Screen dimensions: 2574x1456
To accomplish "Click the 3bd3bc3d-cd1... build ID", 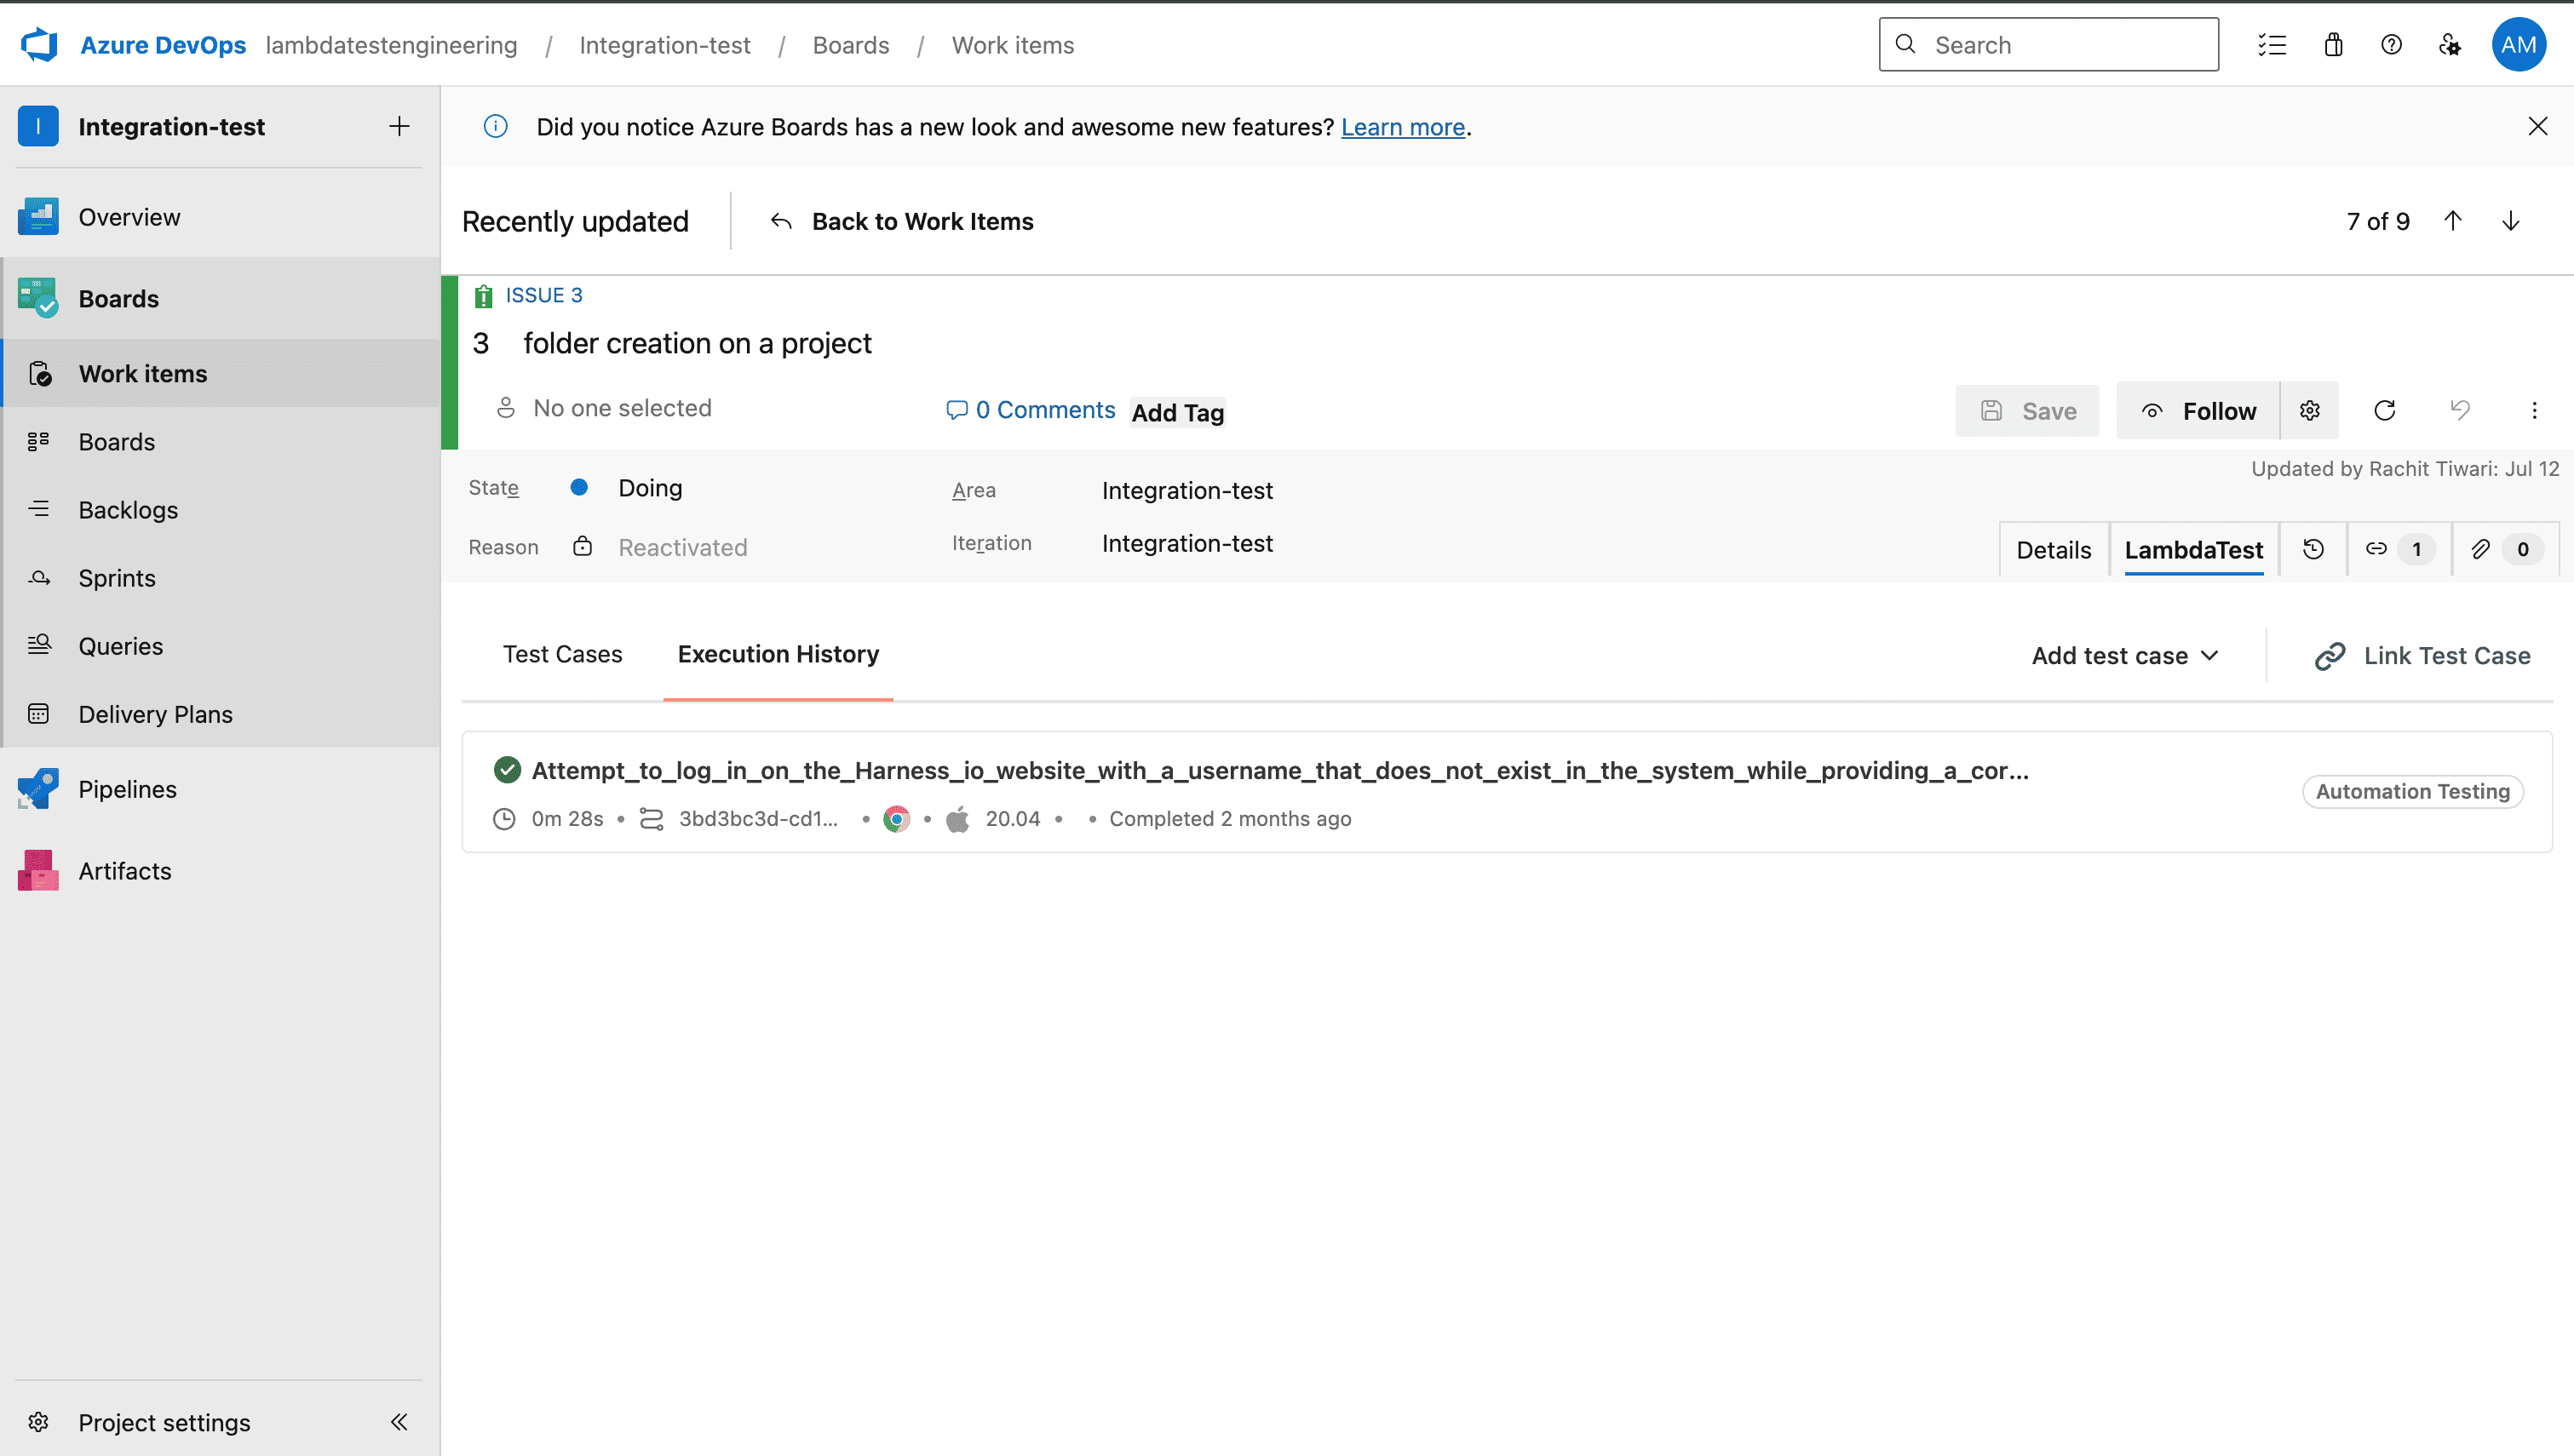I will (758, 818).
